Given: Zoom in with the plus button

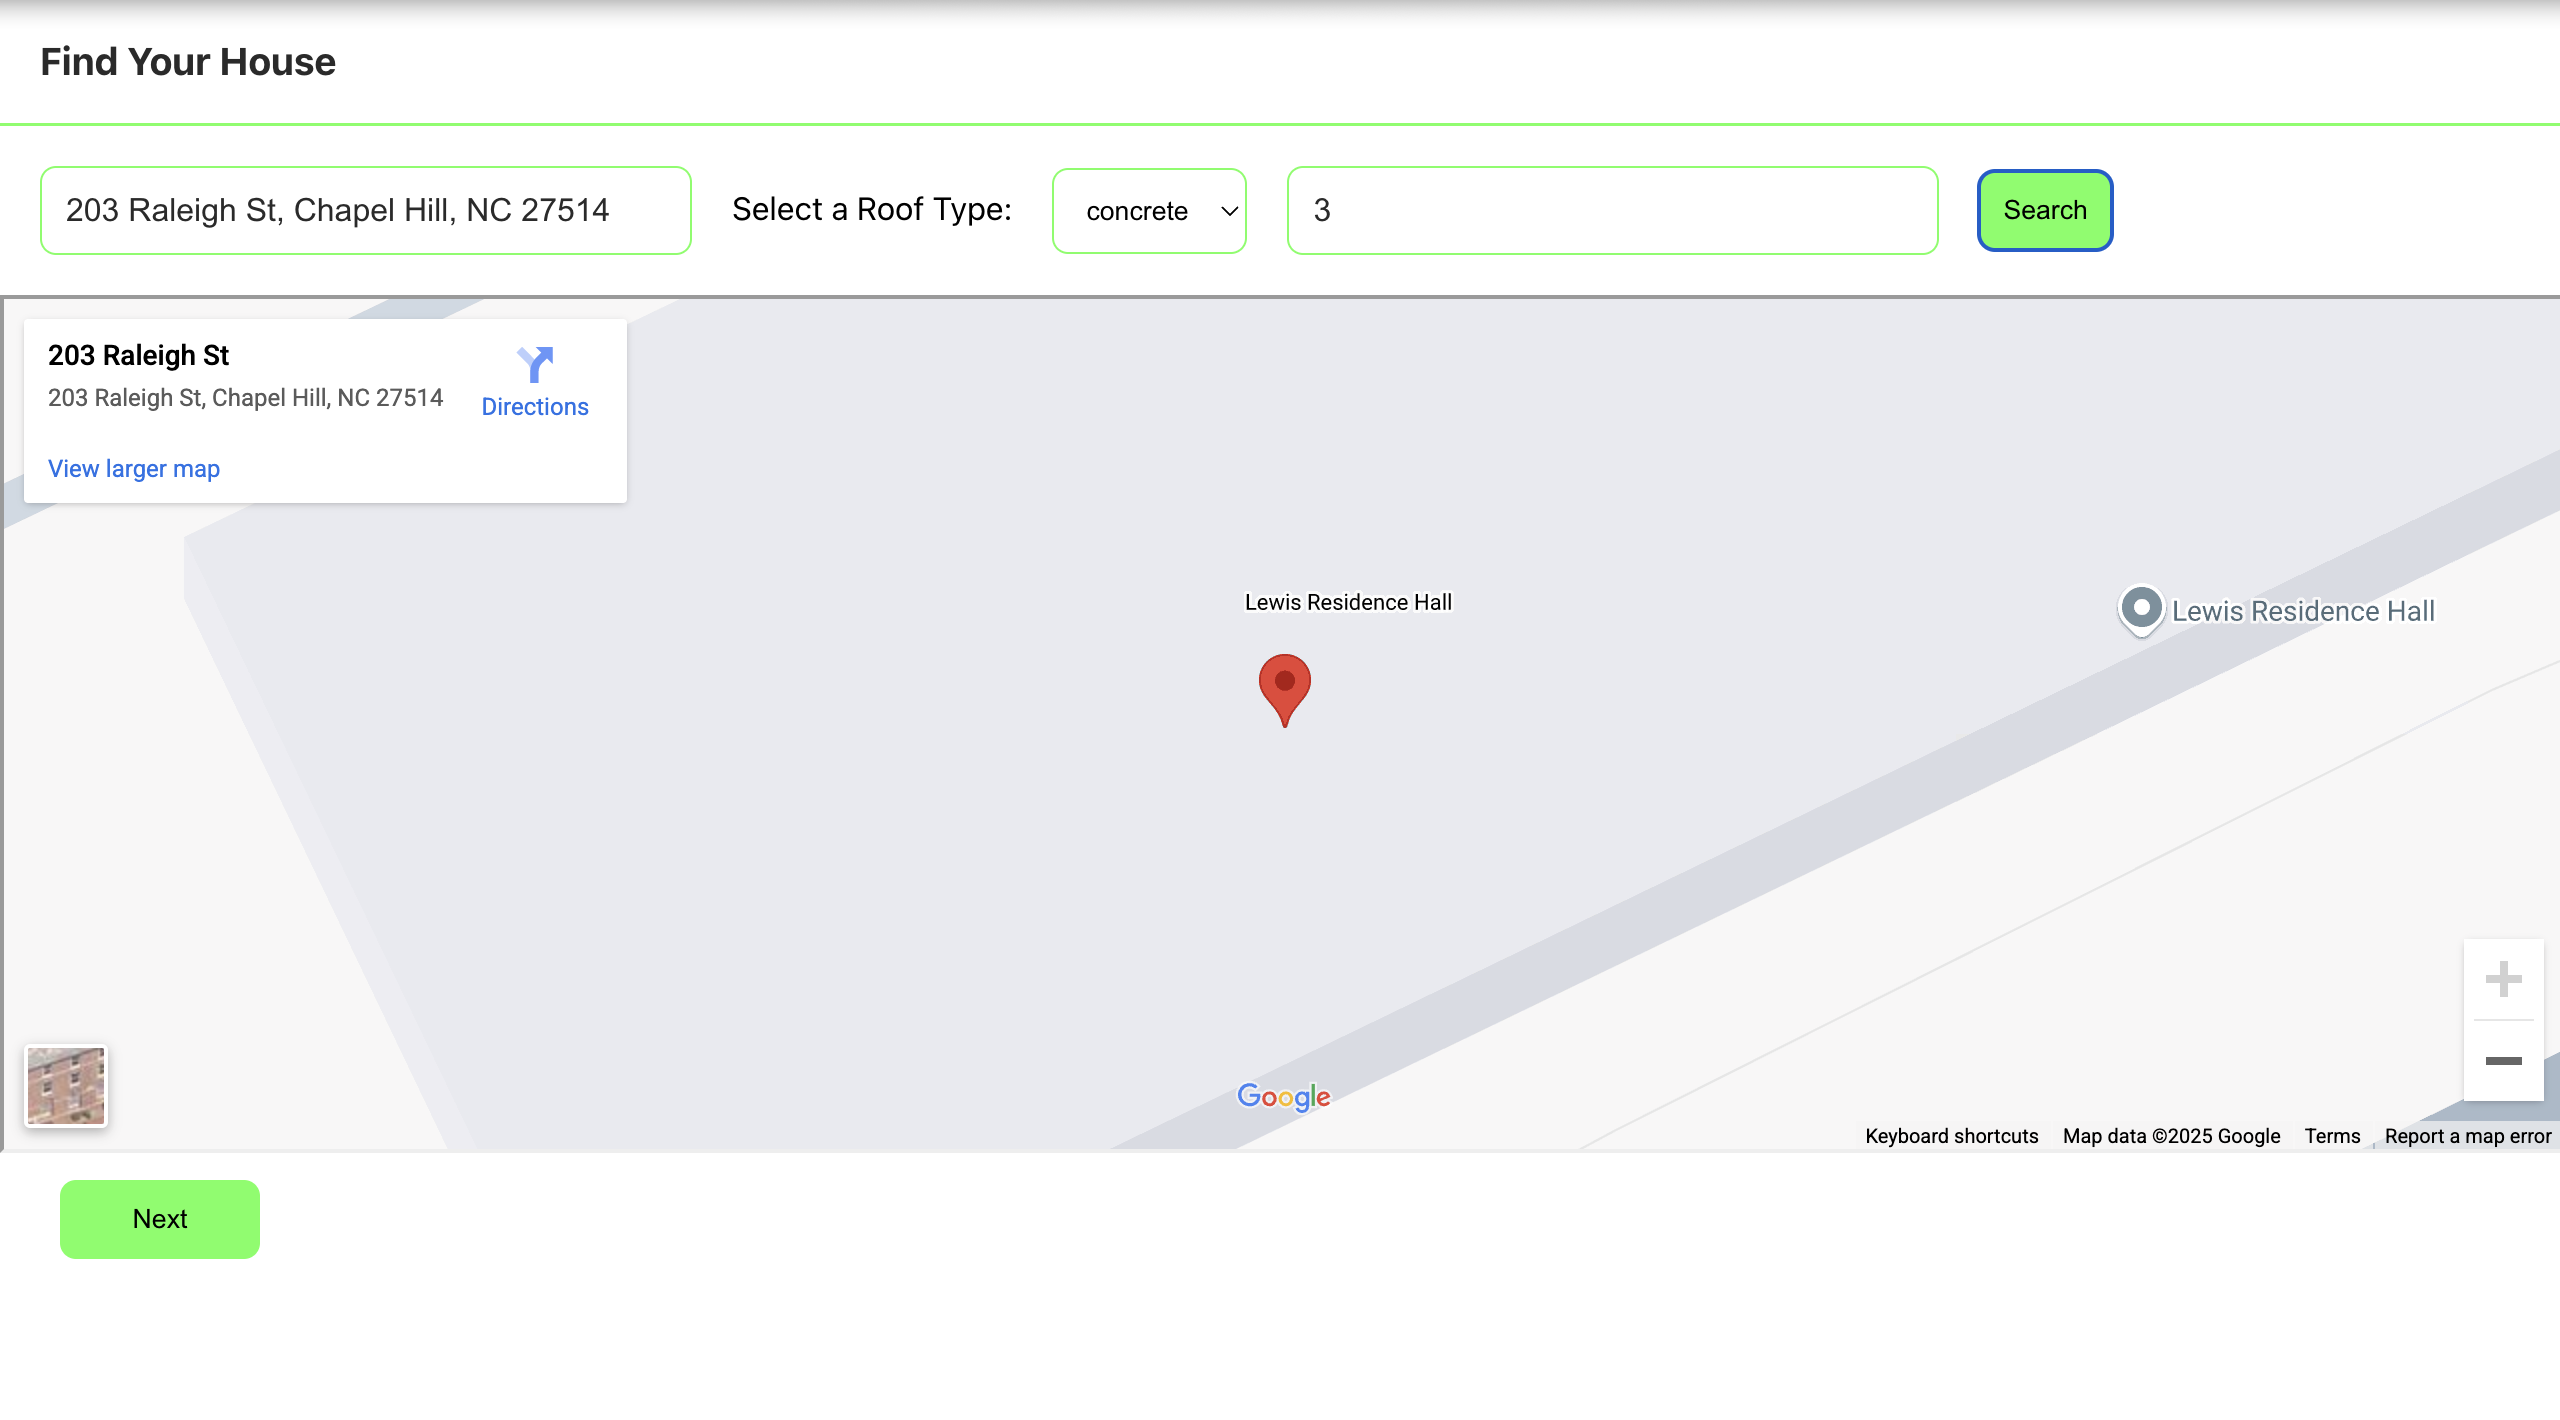Looking at the screenshot, I should point(2503,979).
